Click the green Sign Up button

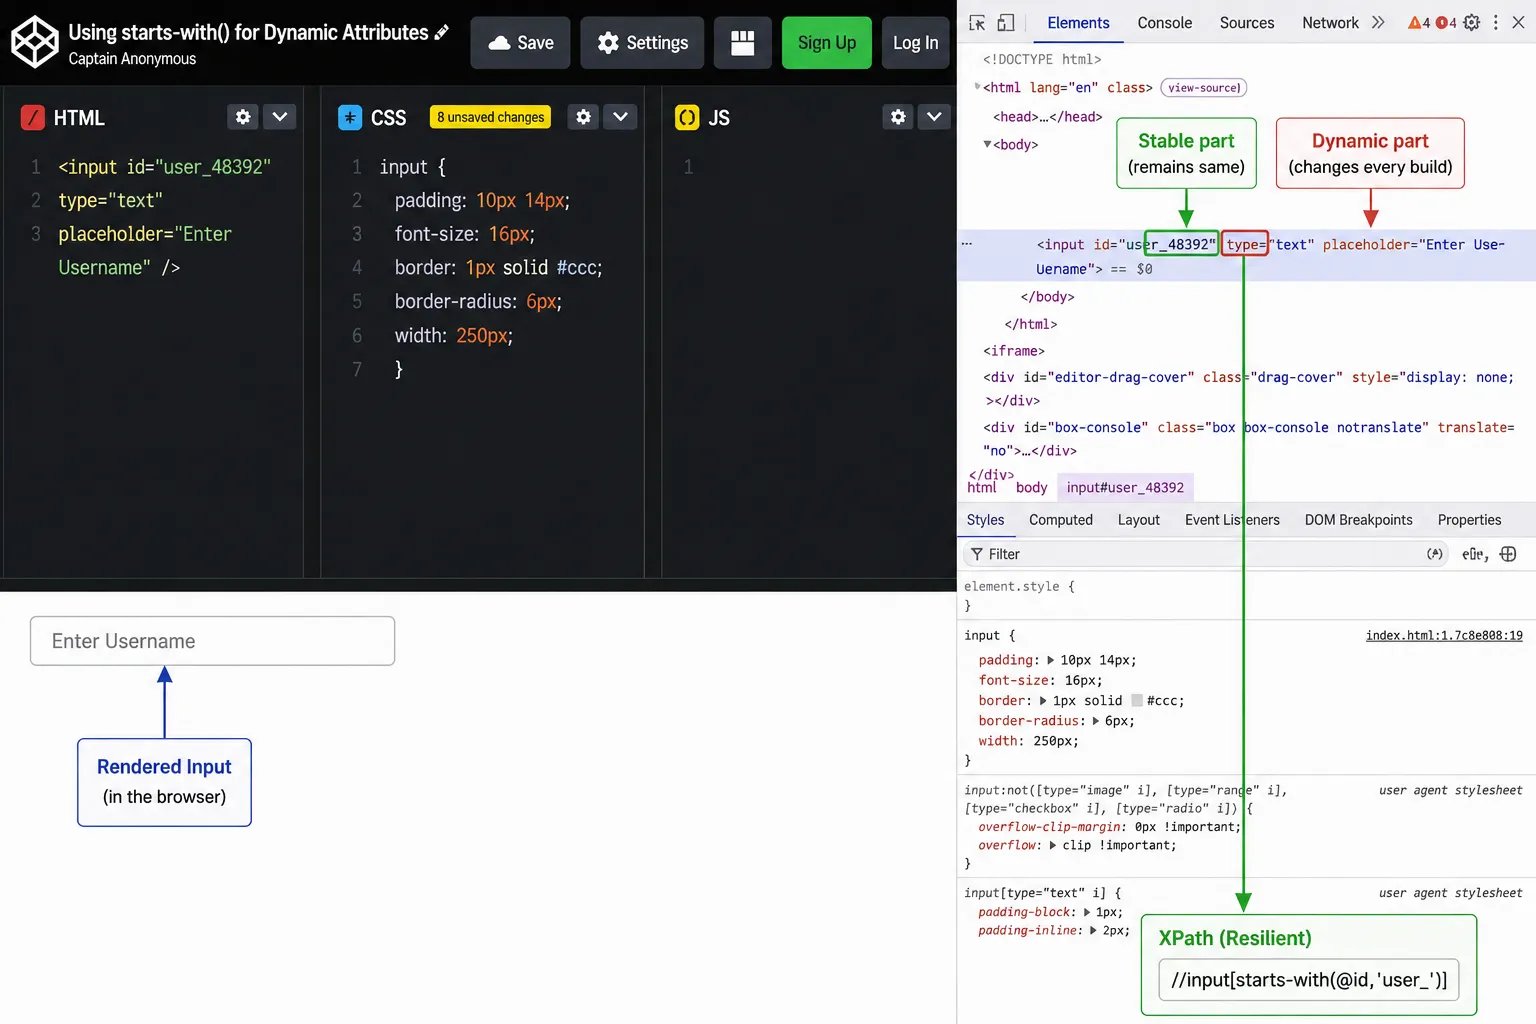tap(827, 43)
